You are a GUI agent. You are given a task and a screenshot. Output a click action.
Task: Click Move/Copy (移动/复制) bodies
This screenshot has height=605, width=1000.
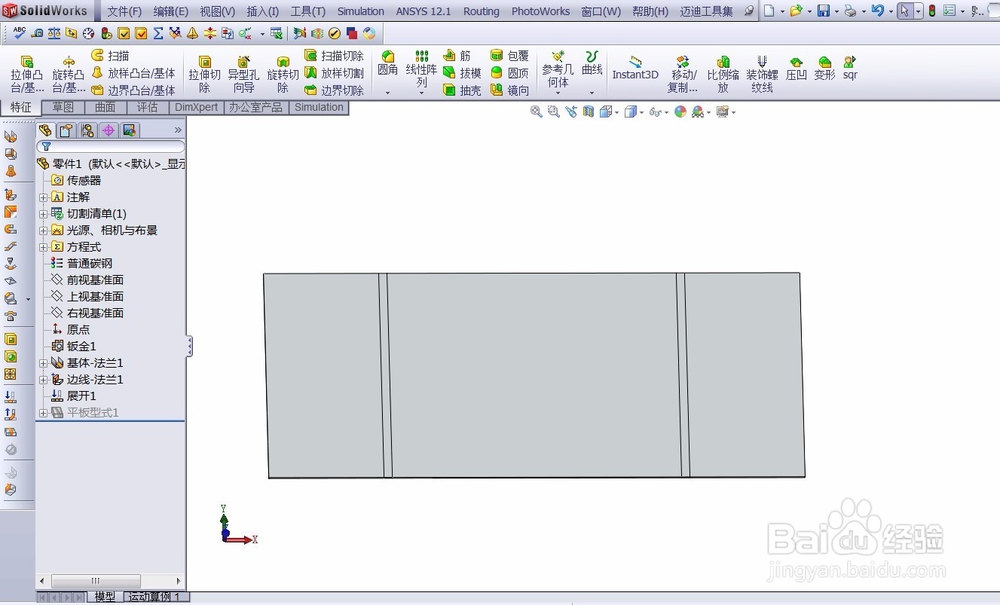pyautogui.click(x=682, y=74)
